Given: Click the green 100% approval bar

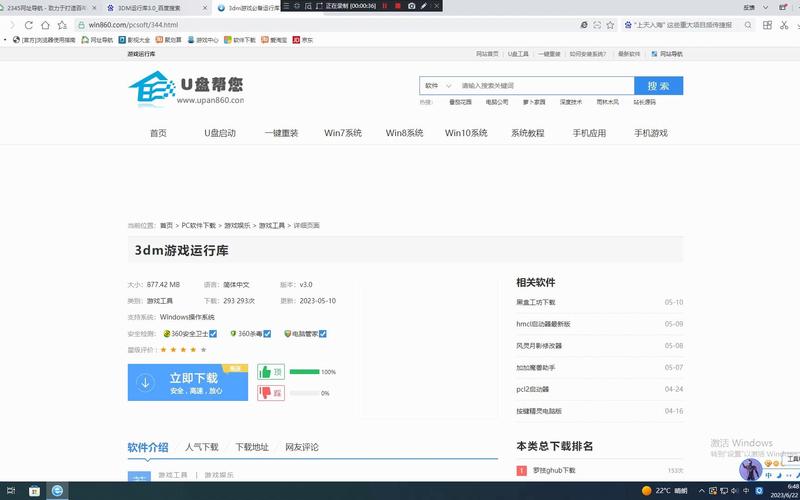Looking at the screenshot, I should click(305, 372).
